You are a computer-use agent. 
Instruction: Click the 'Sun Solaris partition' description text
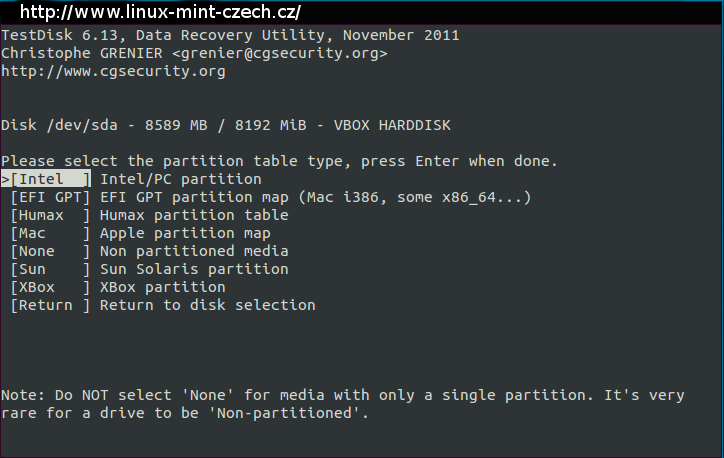[194, 269]
